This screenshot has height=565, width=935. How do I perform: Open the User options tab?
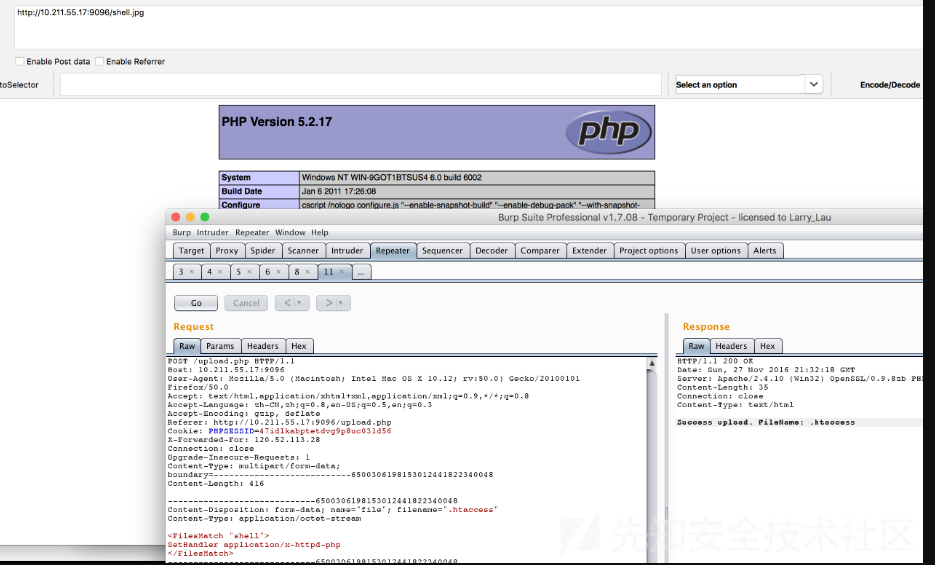click(716, 251)
